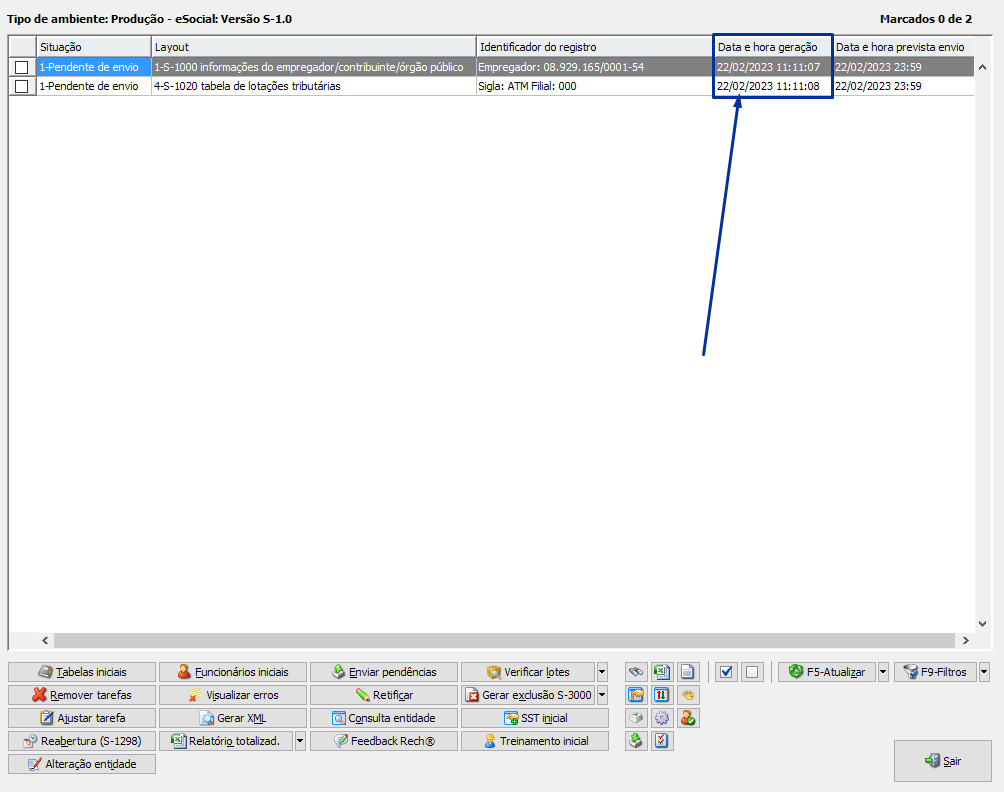Click Ajustar tarefa button
Screen dimensions: 1004x792
(x=82, y=718)
